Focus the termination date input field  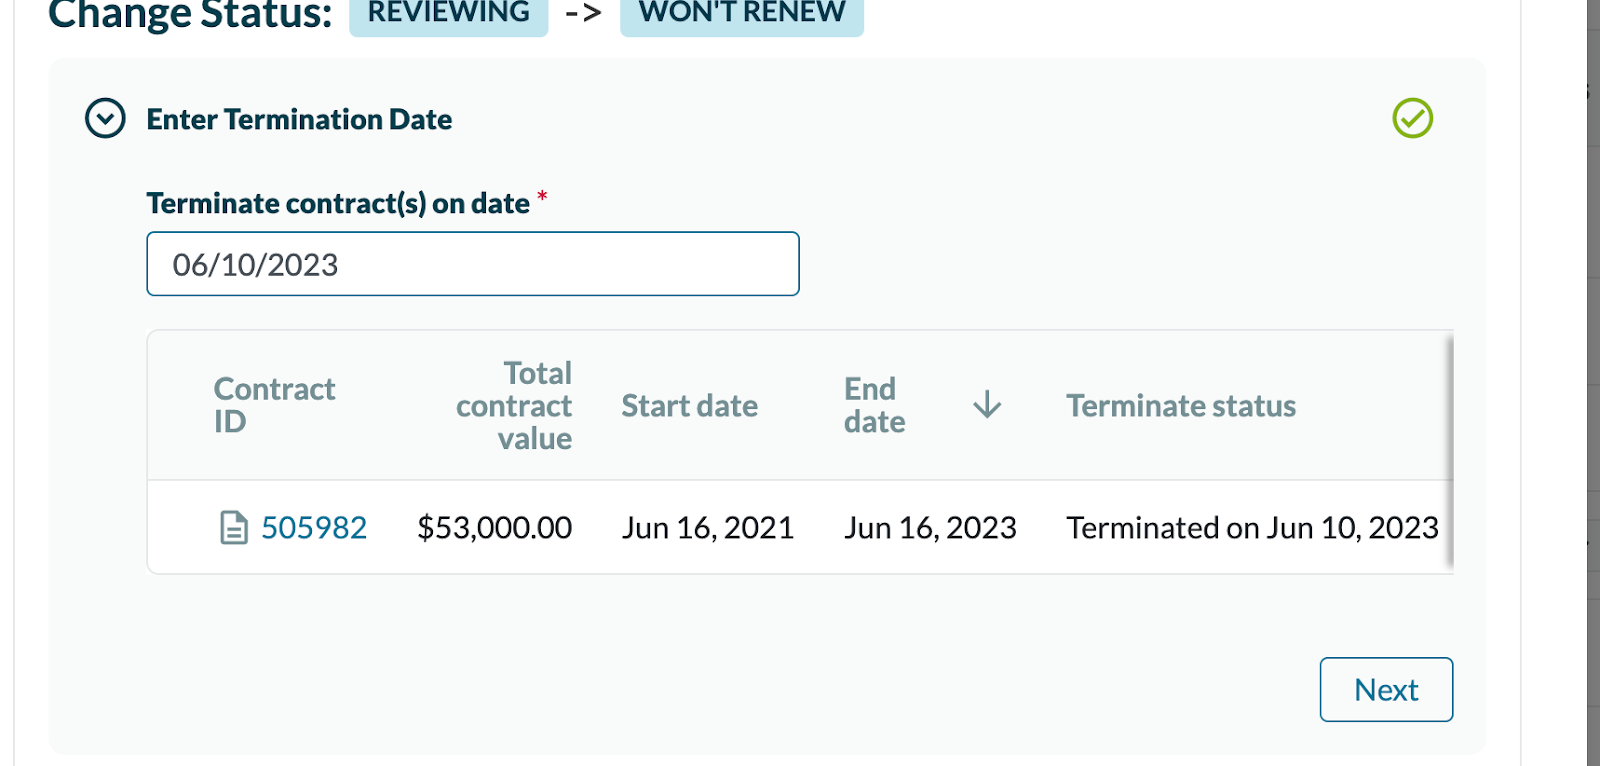click(x=472, y=264)
